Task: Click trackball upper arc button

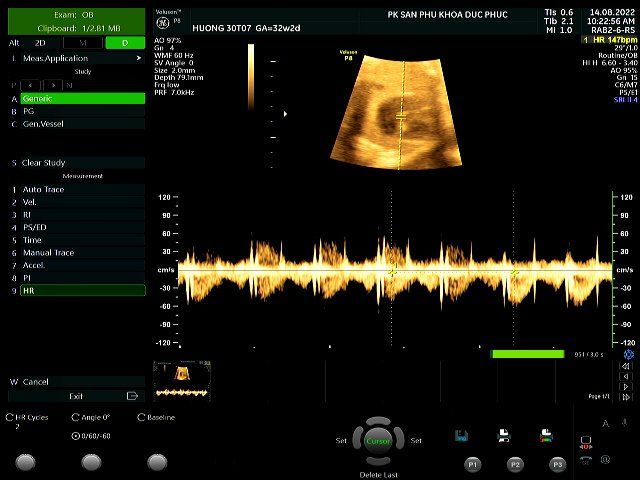Action: pyautogui.click(x=378, y=421)
